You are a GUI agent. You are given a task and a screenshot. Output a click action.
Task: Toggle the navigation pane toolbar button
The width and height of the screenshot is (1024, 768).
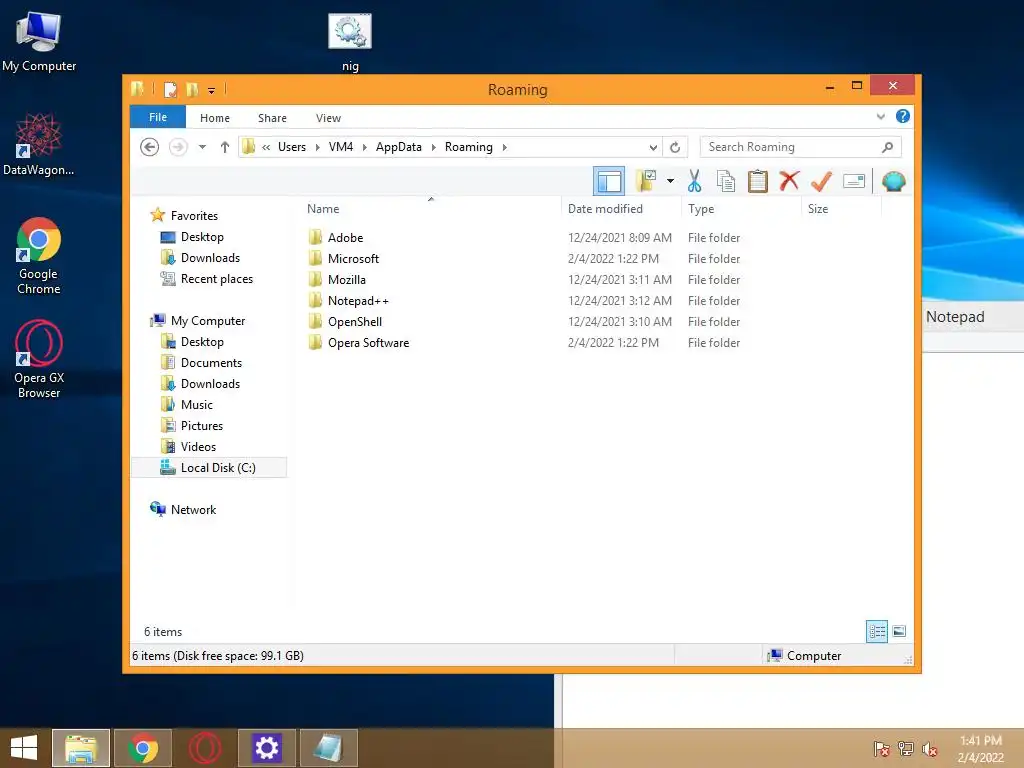609,181
